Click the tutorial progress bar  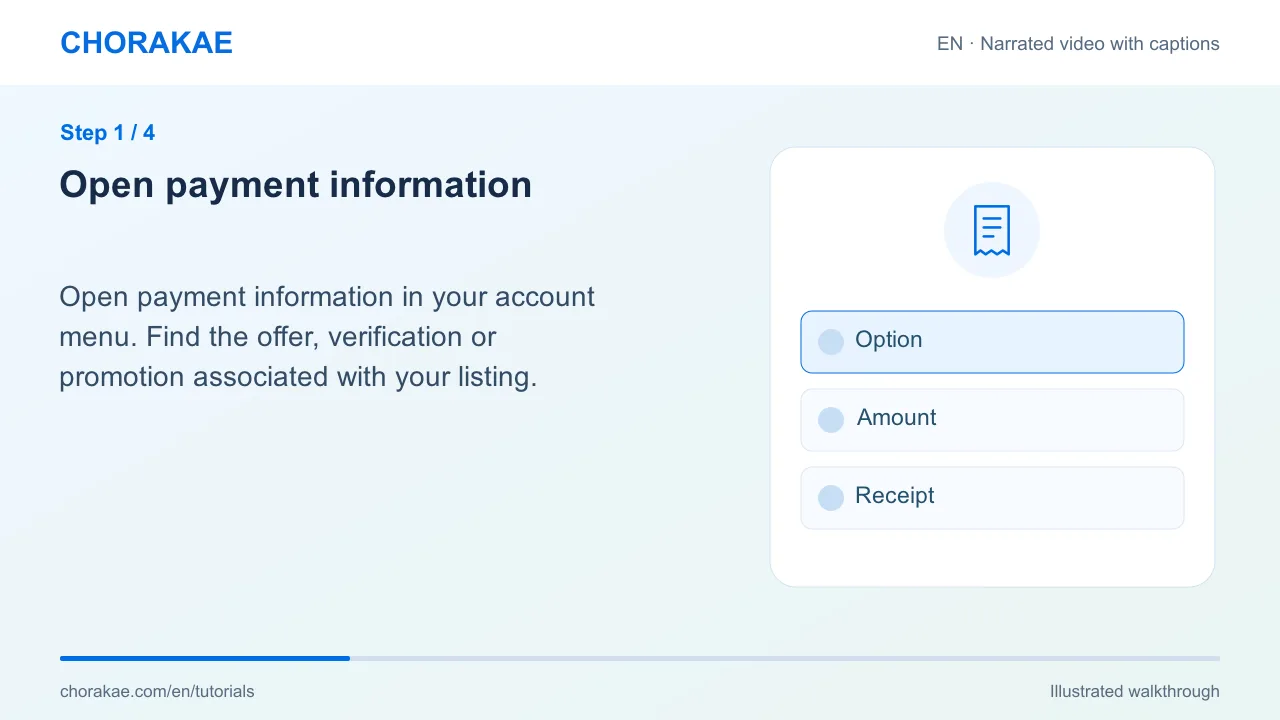pos(640,658)
